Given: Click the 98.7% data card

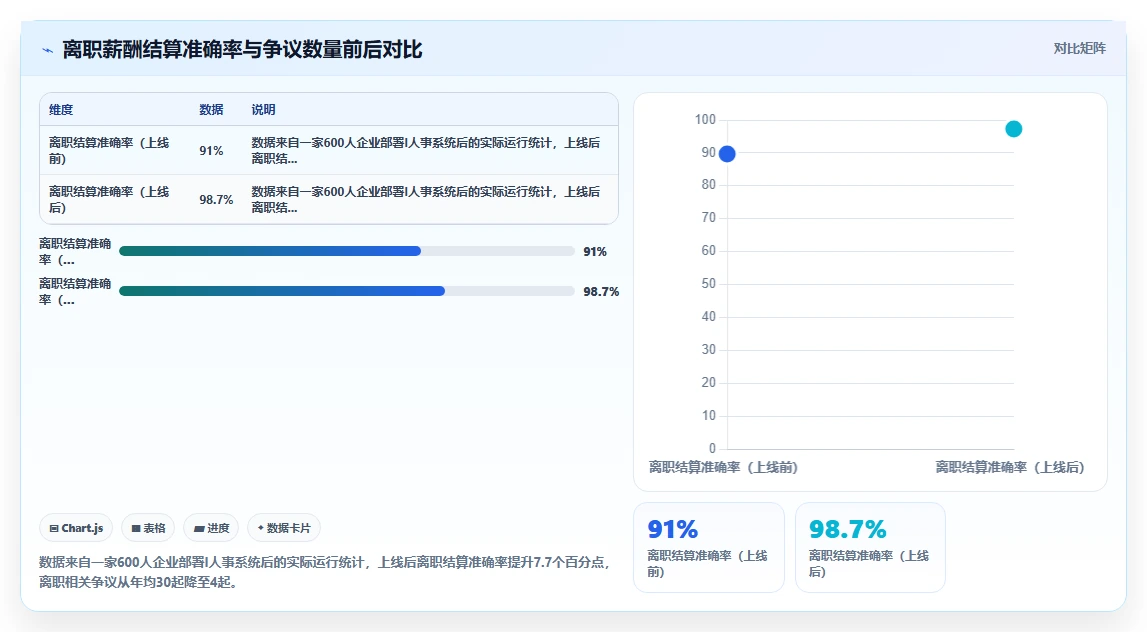Looking at the screenshot, I should coord(870,547).
